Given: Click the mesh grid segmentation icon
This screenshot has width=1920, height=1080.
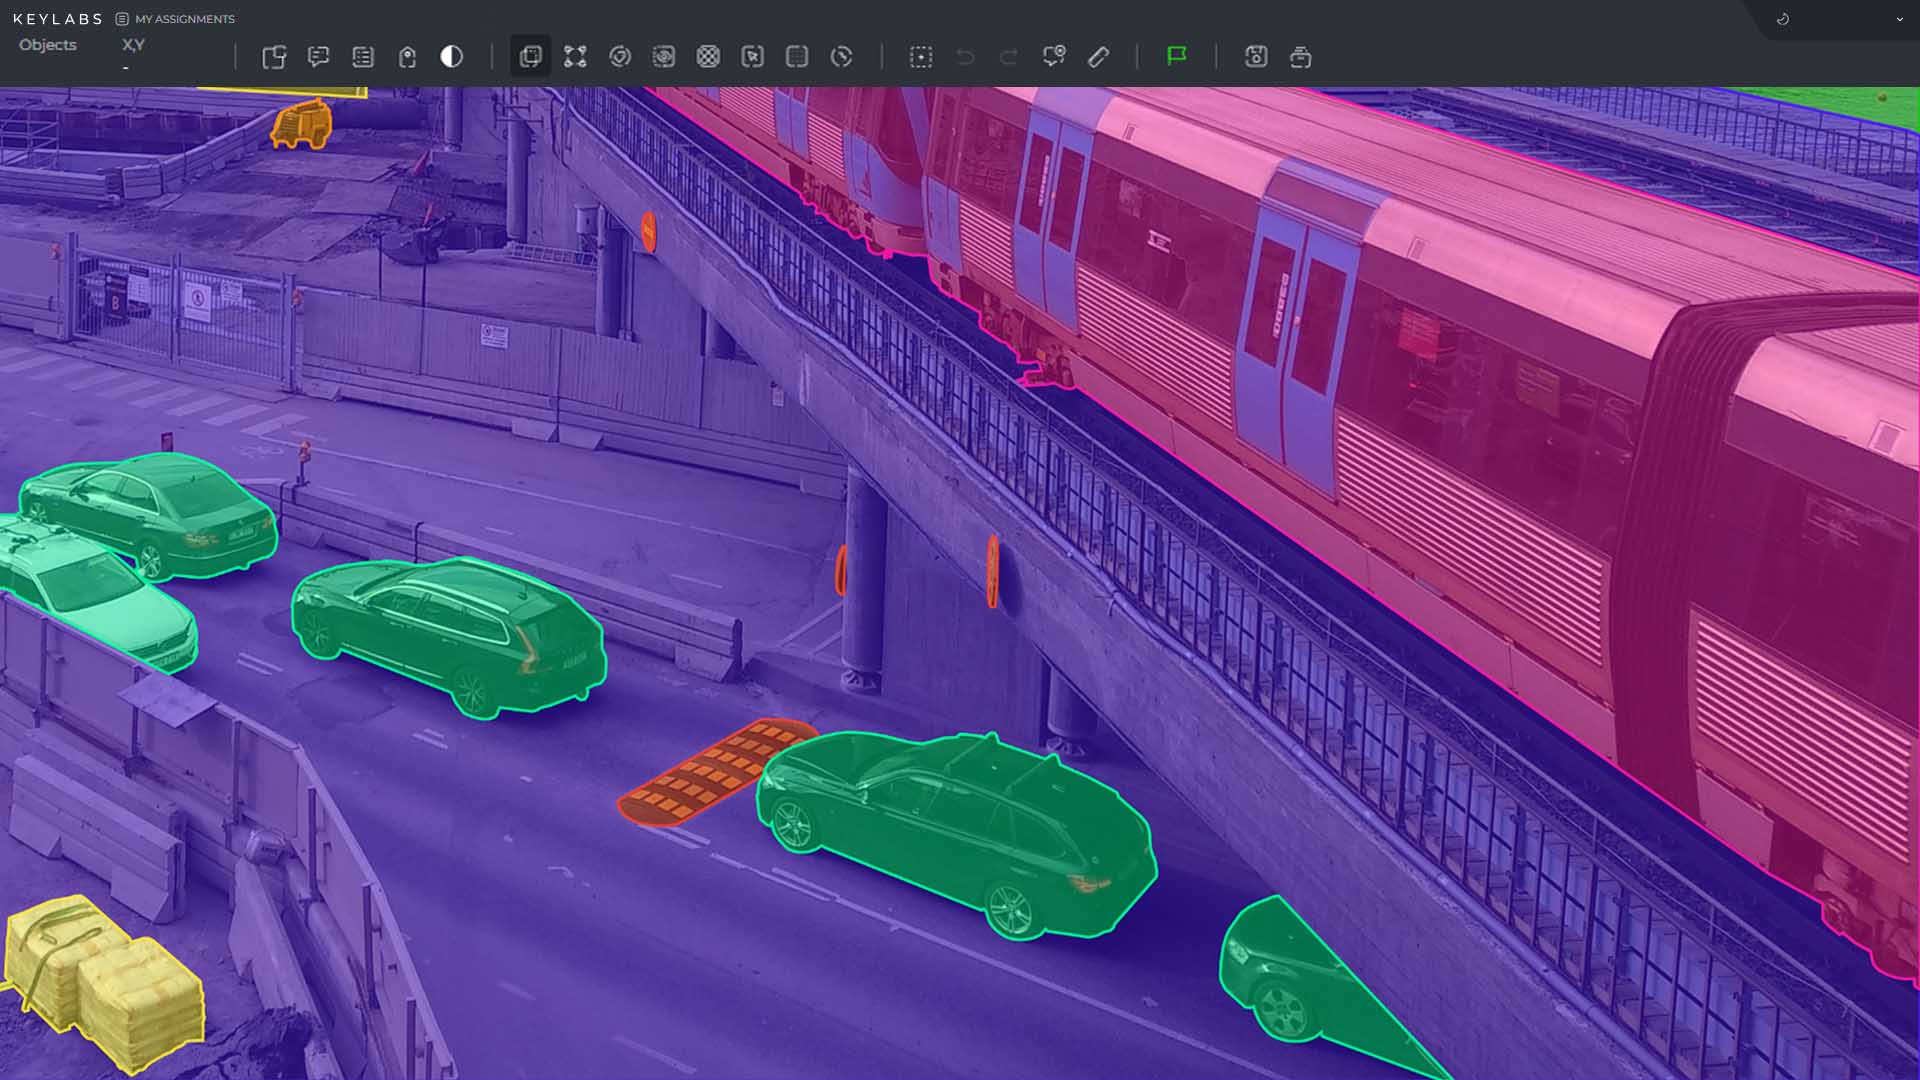Looking at the screenshot, I should coord(710,57).
